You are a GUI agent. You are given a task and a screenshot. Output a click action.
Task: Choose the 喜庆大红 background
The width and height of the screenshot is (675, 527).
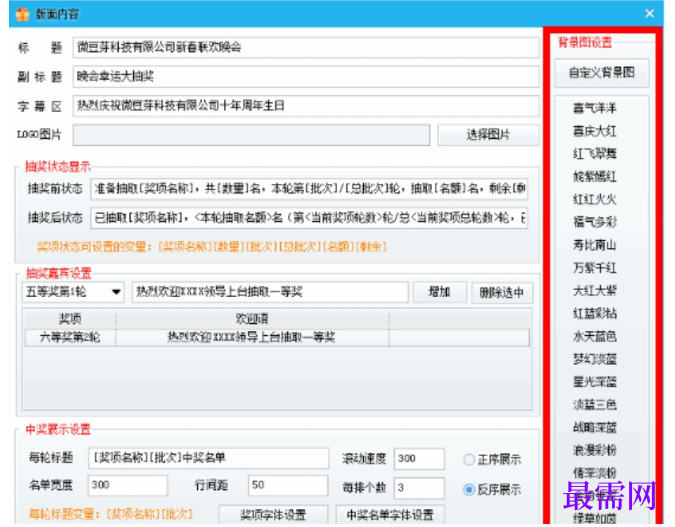pos(595,131)
